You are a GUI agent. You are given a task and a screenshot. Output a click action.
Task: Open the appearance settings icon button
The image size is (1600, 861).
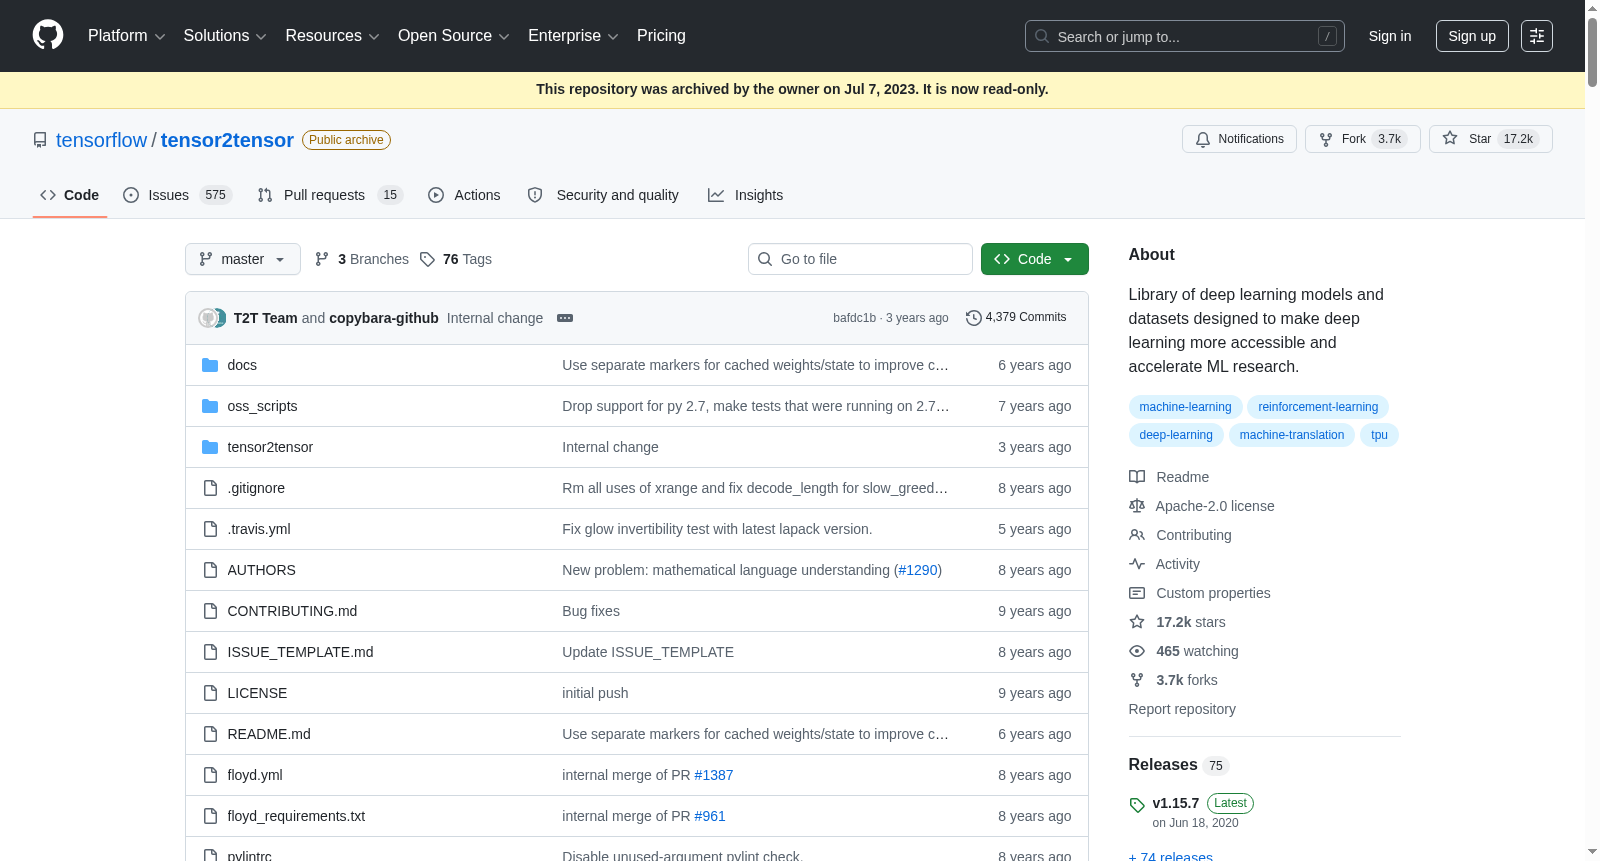click(1537, 36)
